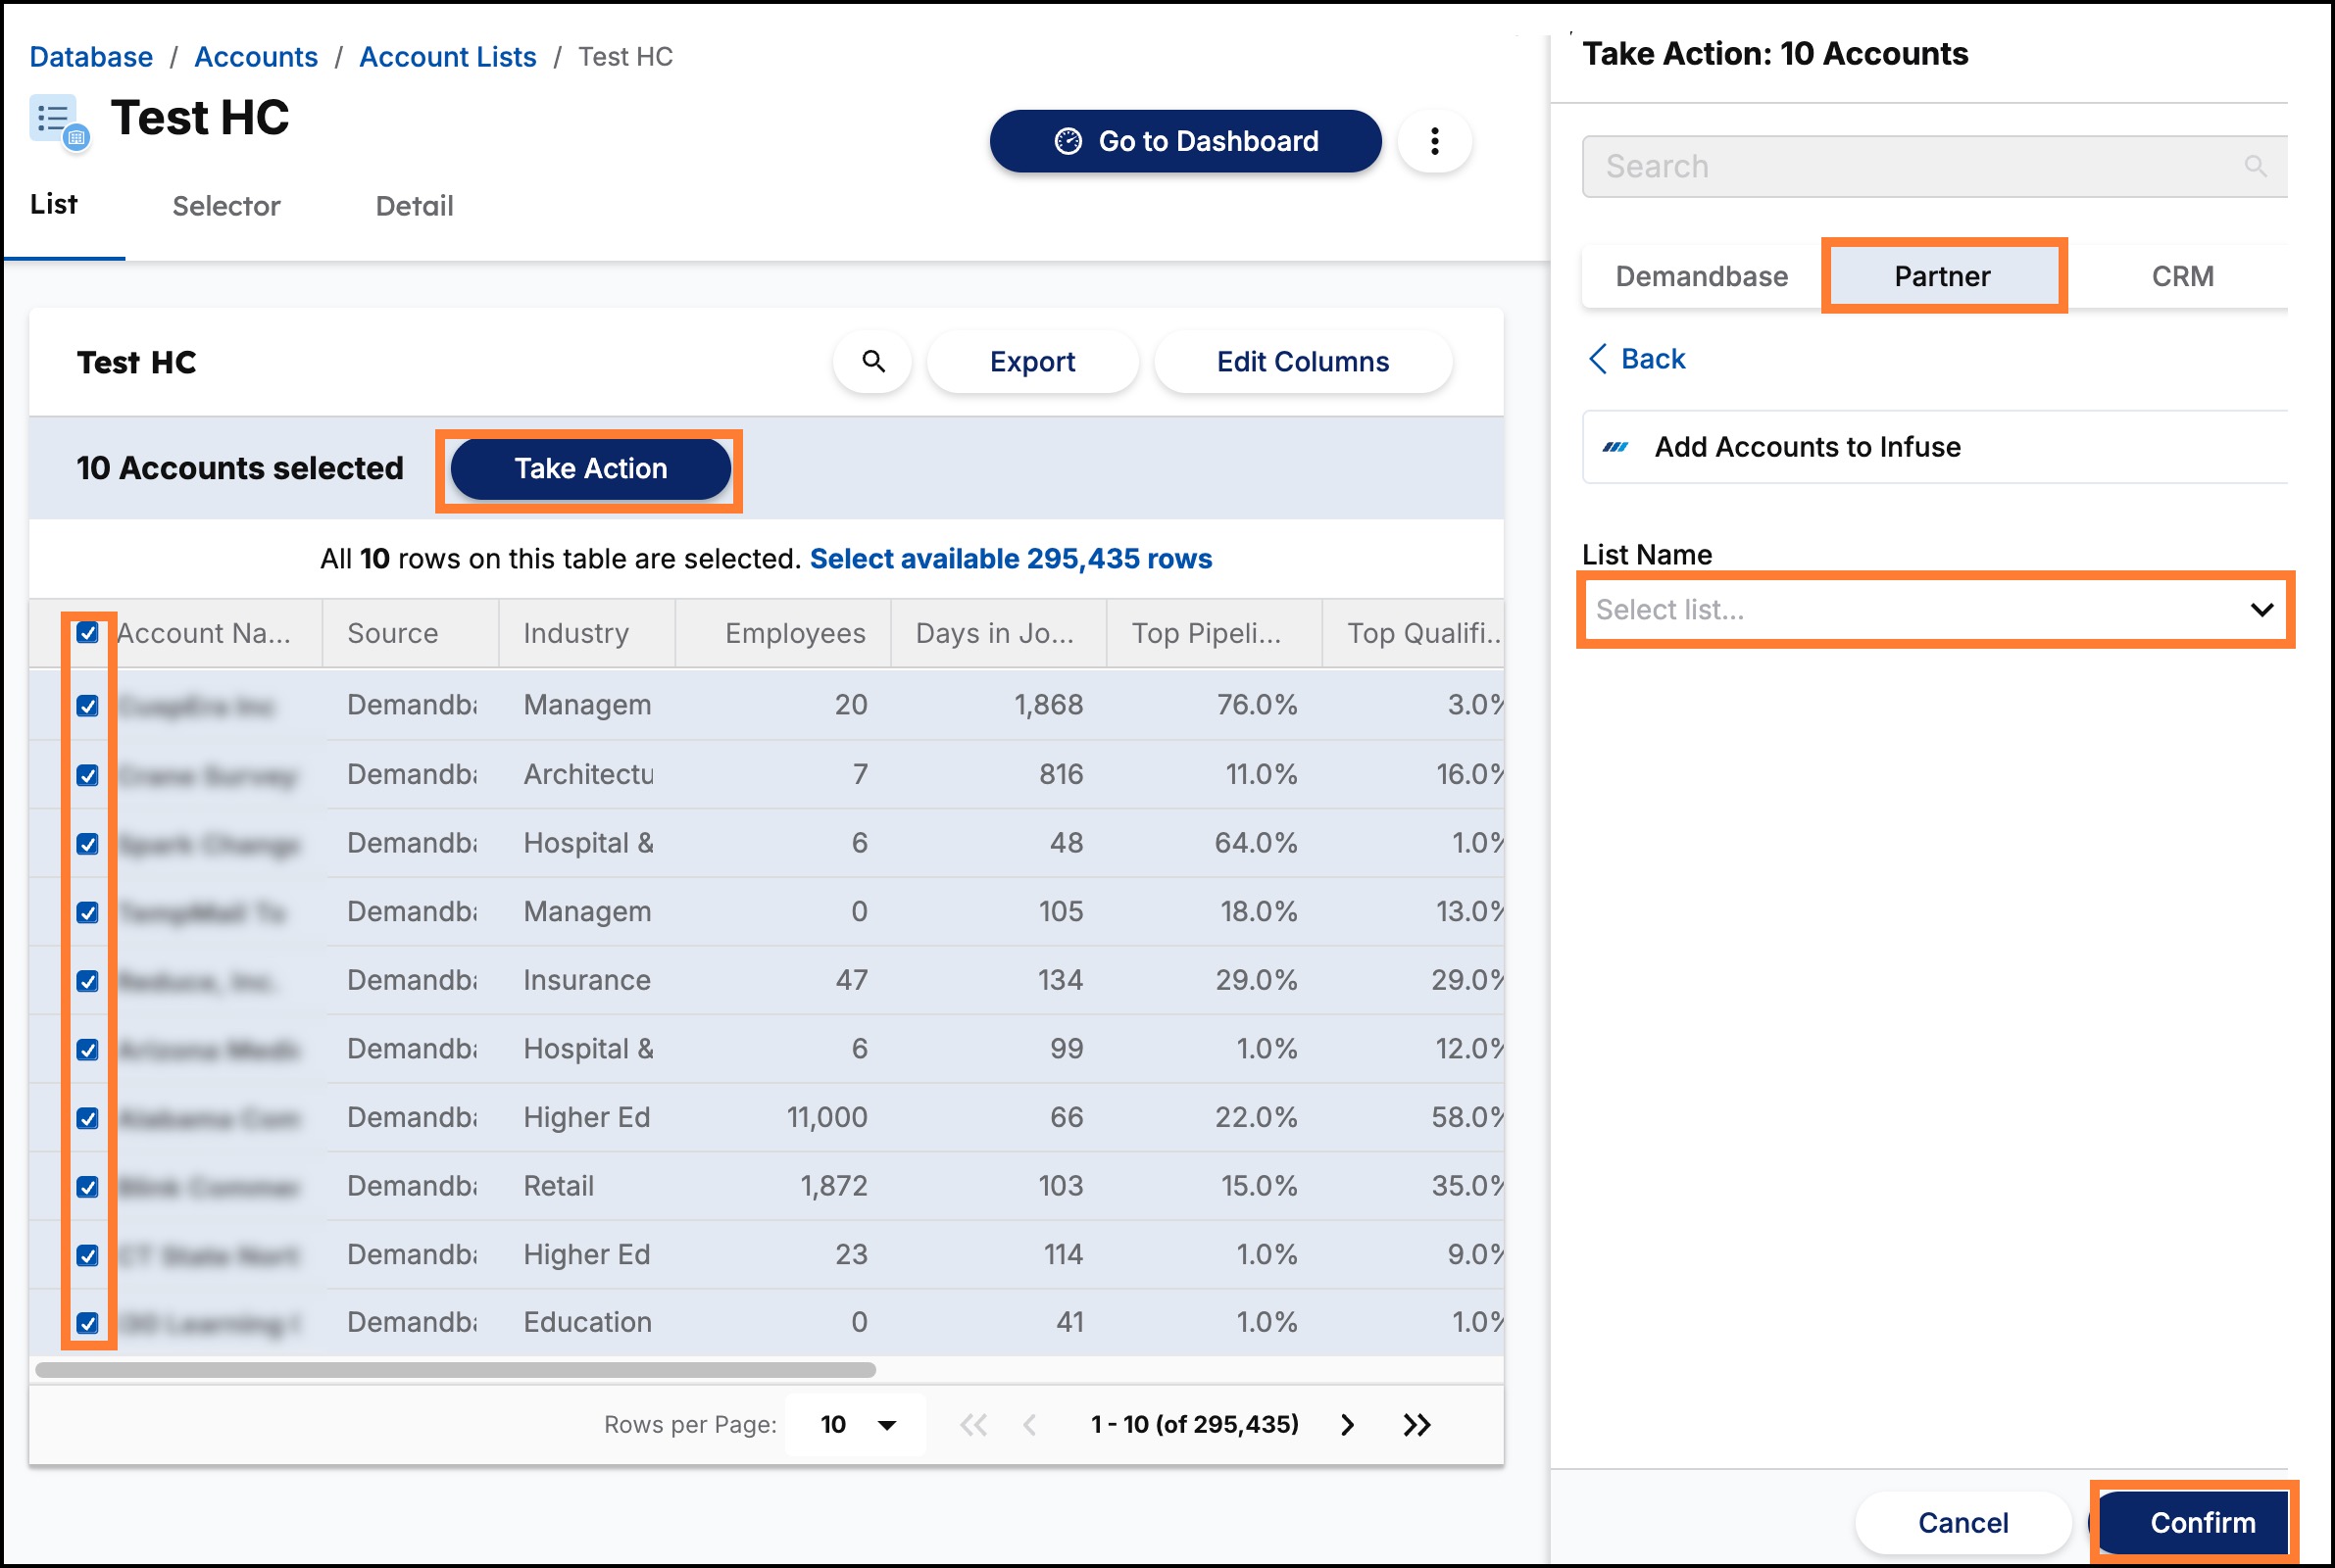Viewport: 2335px width, 1568px height.
Task: Uncheck the row with 48 days in journey
Action: (88, 844)
